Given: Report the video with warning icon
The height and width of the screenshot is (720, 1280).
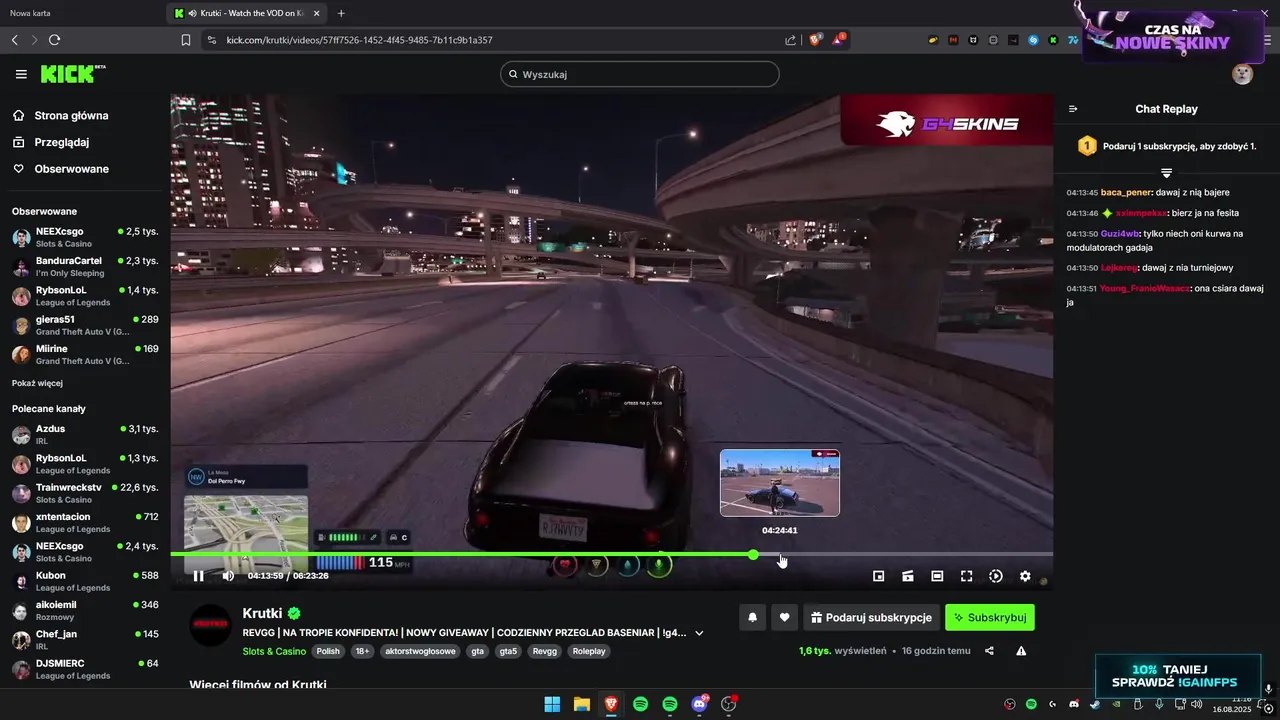Looking at the screenshot, I should [x=1021, y=651].
